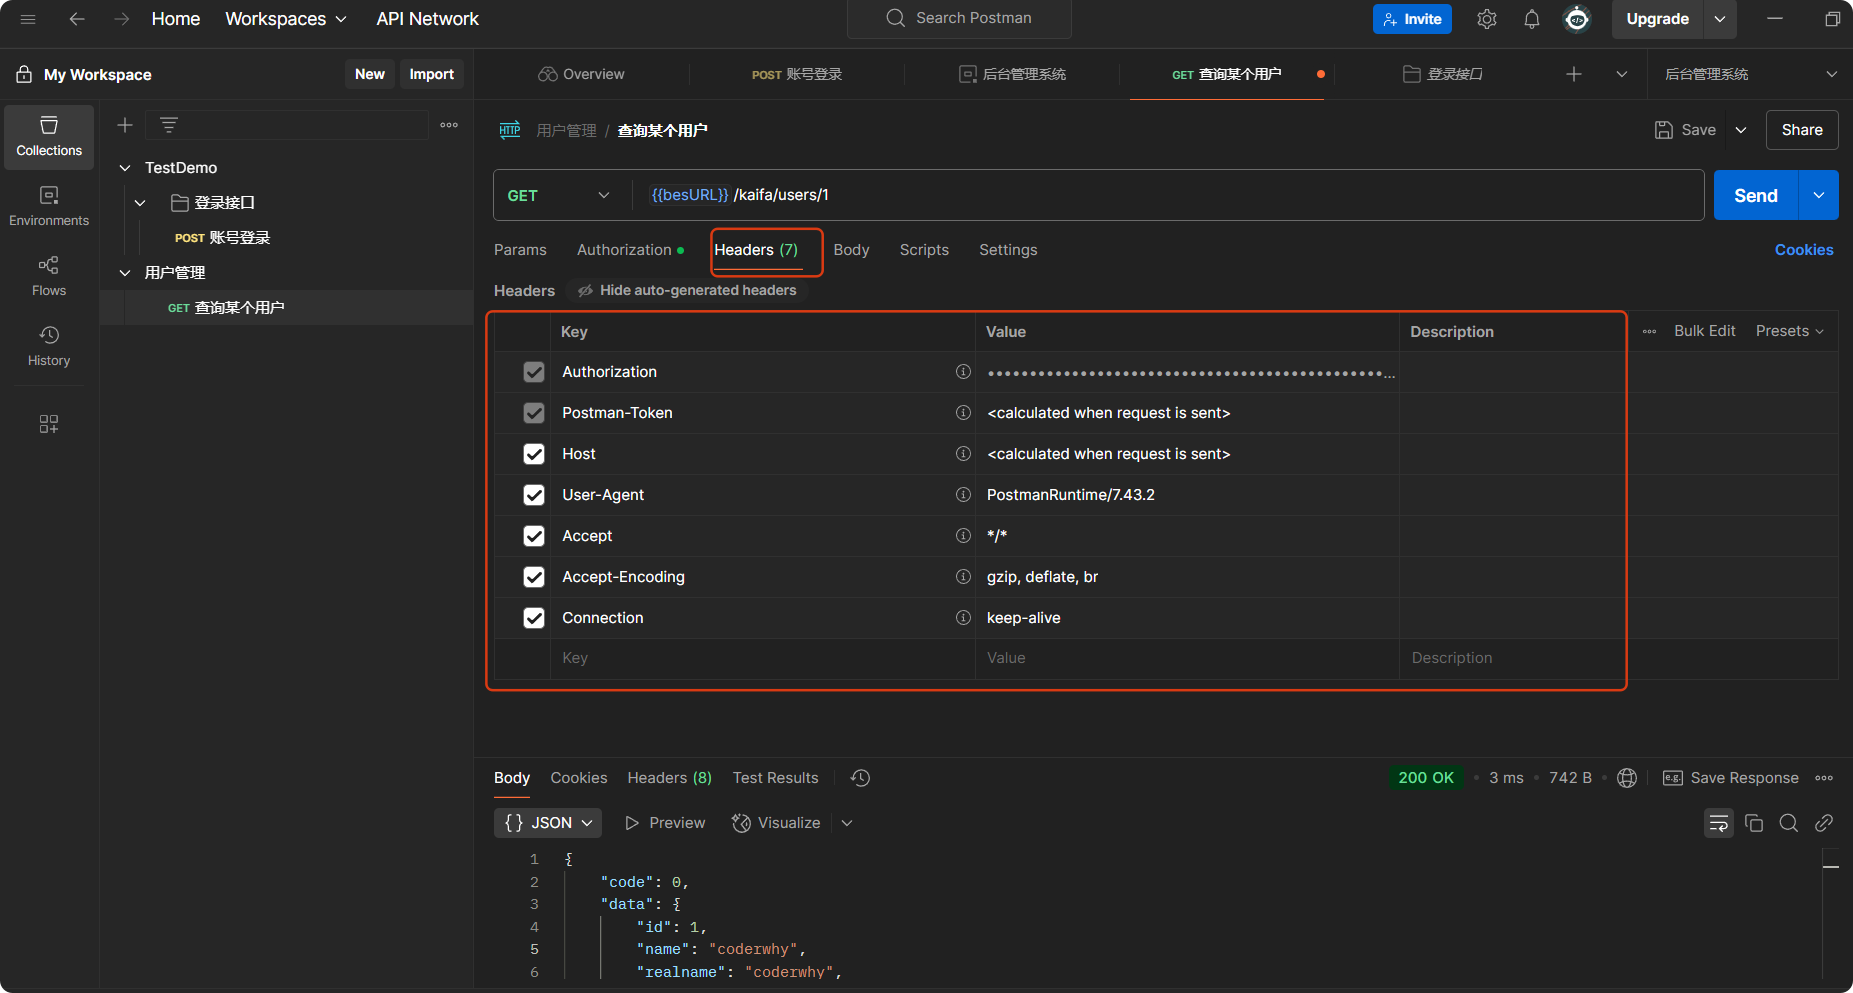The width and height of the screenshot is (1853, 993).
Task: Switch to the request Body tab
Action: 851,250
